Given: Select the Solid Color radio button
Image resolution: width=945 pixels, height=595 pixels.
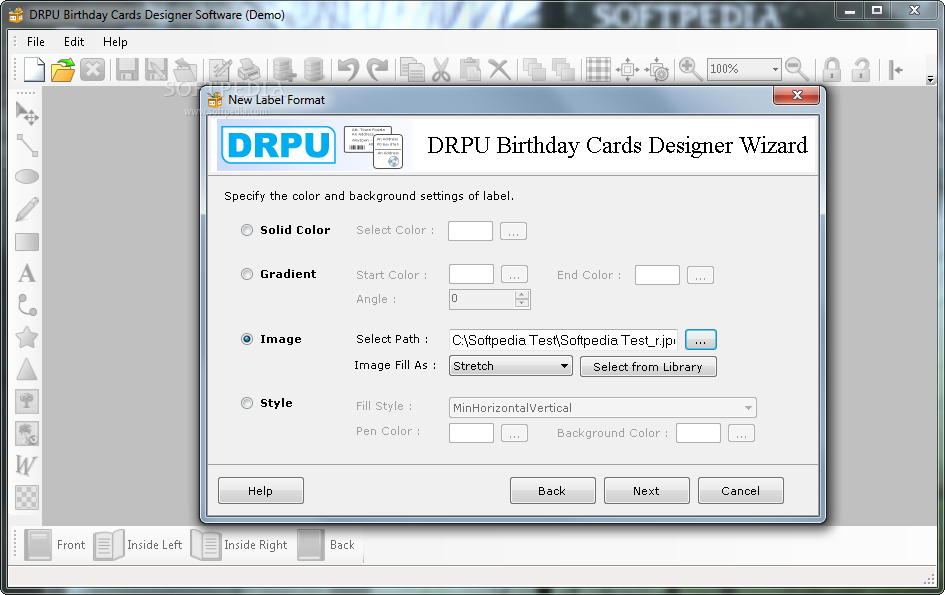Looking at the screenshot, I should (246, 230).
